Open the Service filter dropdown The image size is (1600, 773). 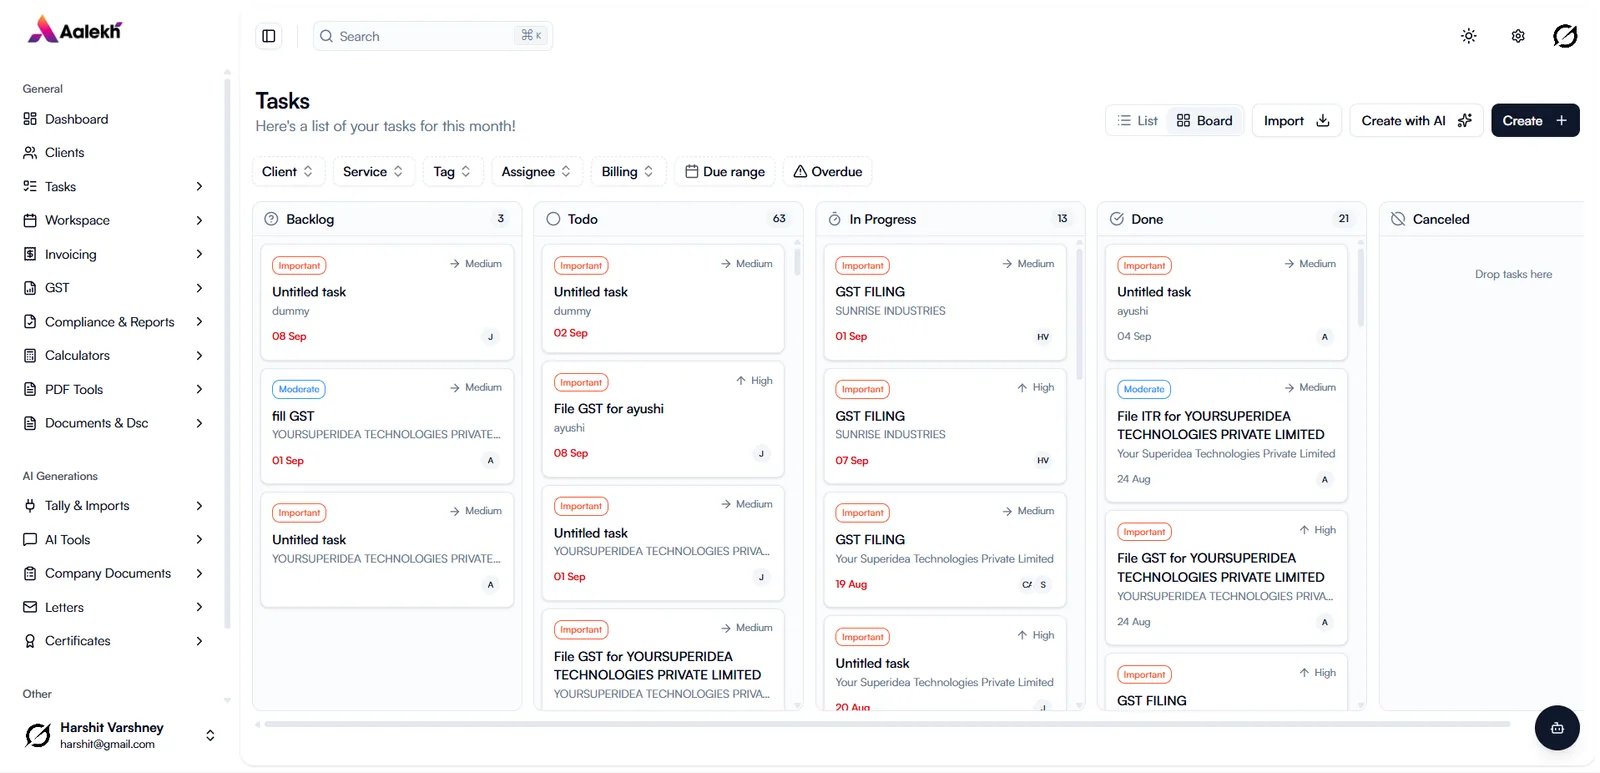[x=373, y=172]
